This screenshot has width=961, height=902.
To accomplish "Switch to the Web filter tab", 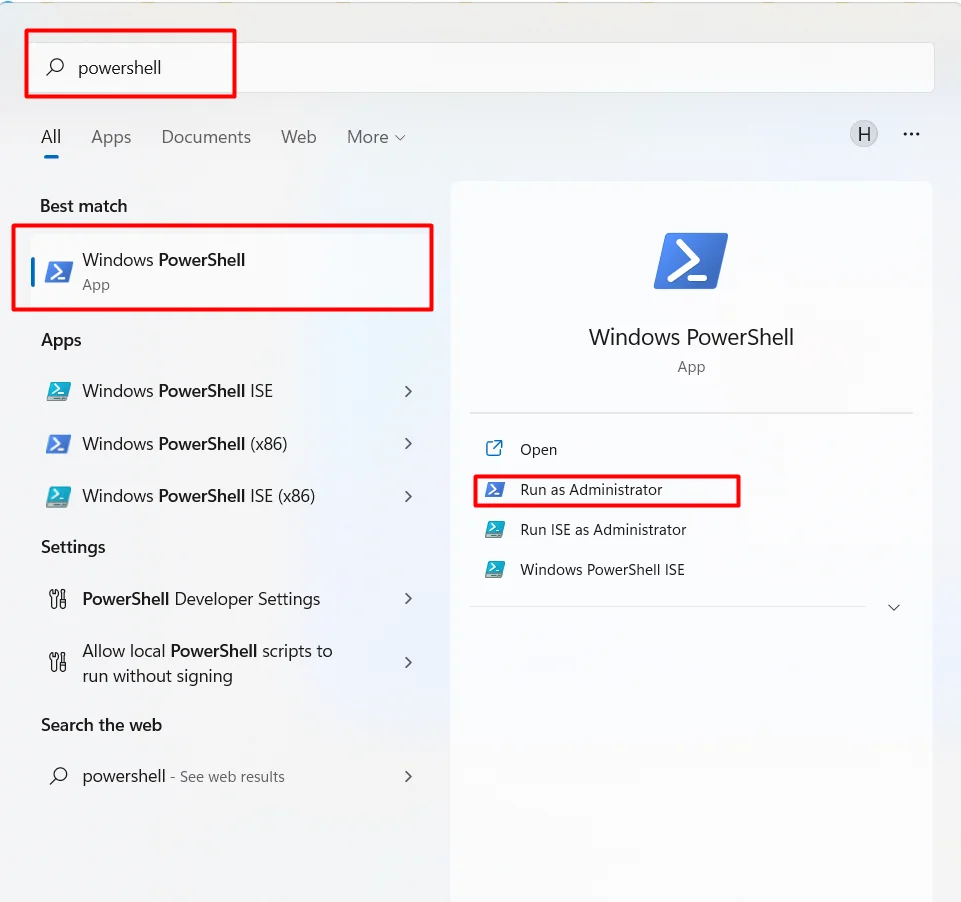I will tap(298, 137).
